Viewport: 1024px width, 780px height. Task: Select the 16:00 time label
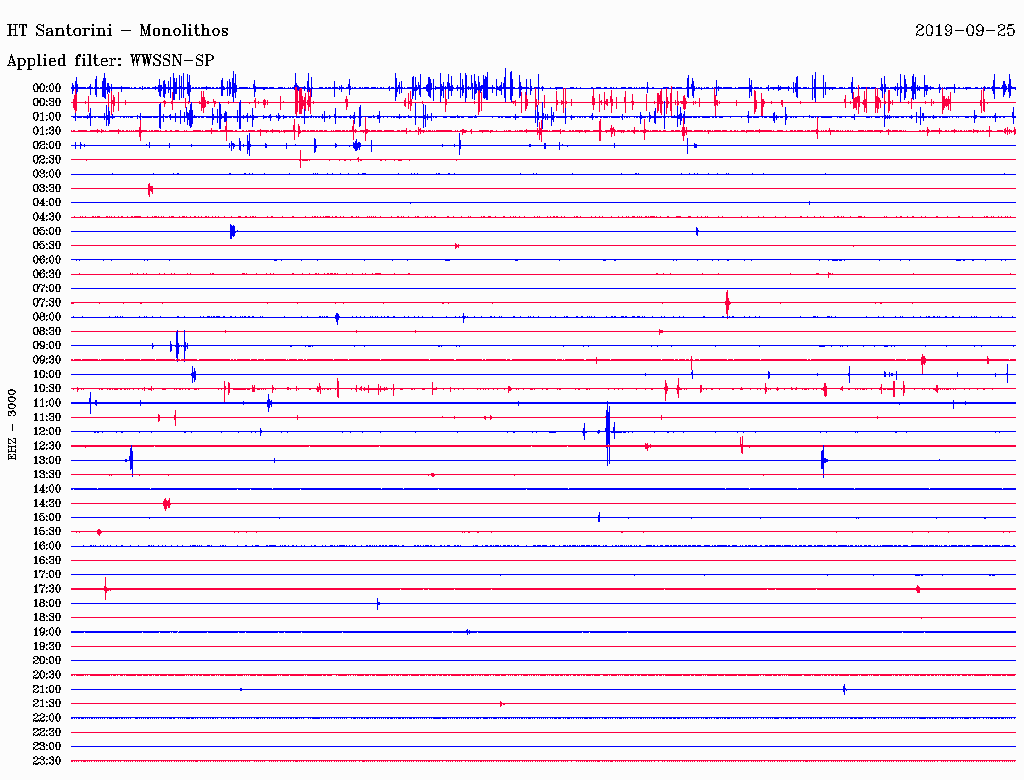coord(47,546)
